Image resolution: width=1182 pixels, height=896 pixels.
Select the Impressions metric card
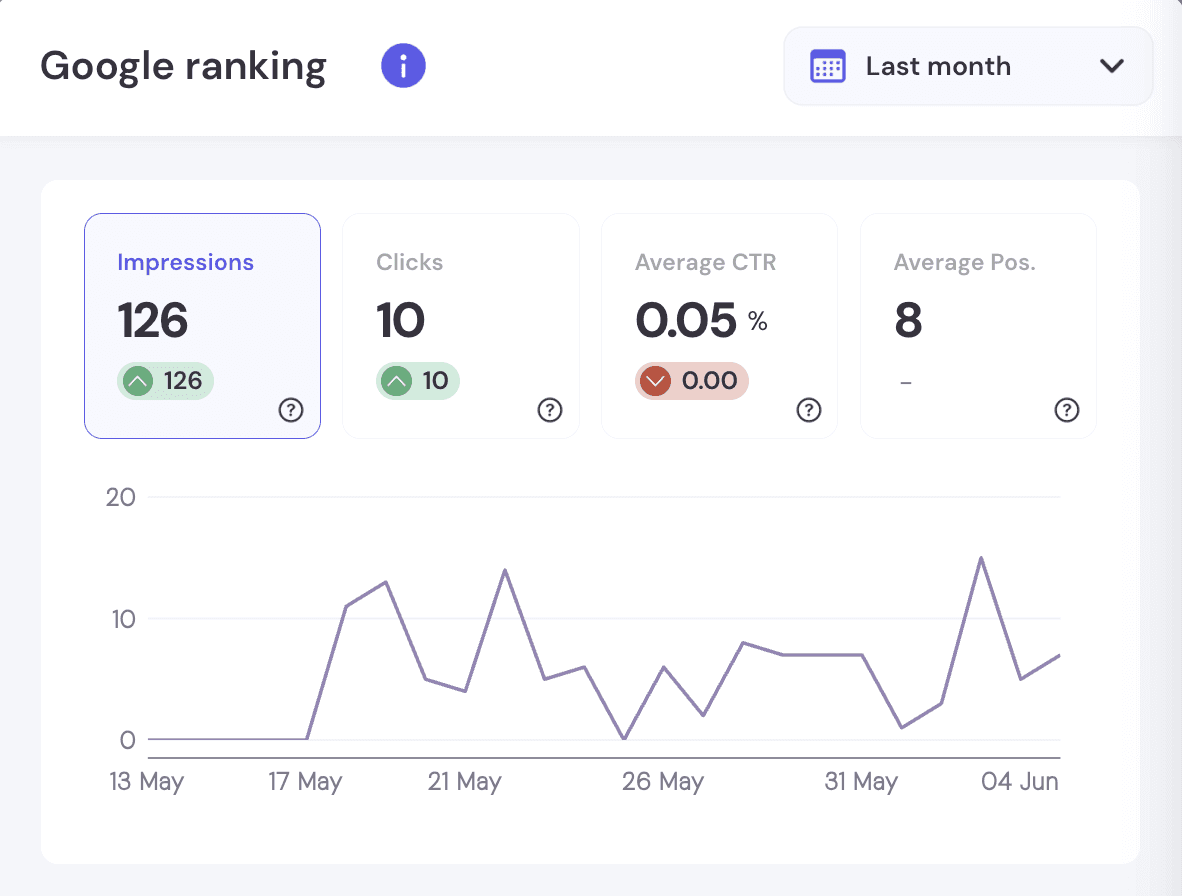[203, 326]
